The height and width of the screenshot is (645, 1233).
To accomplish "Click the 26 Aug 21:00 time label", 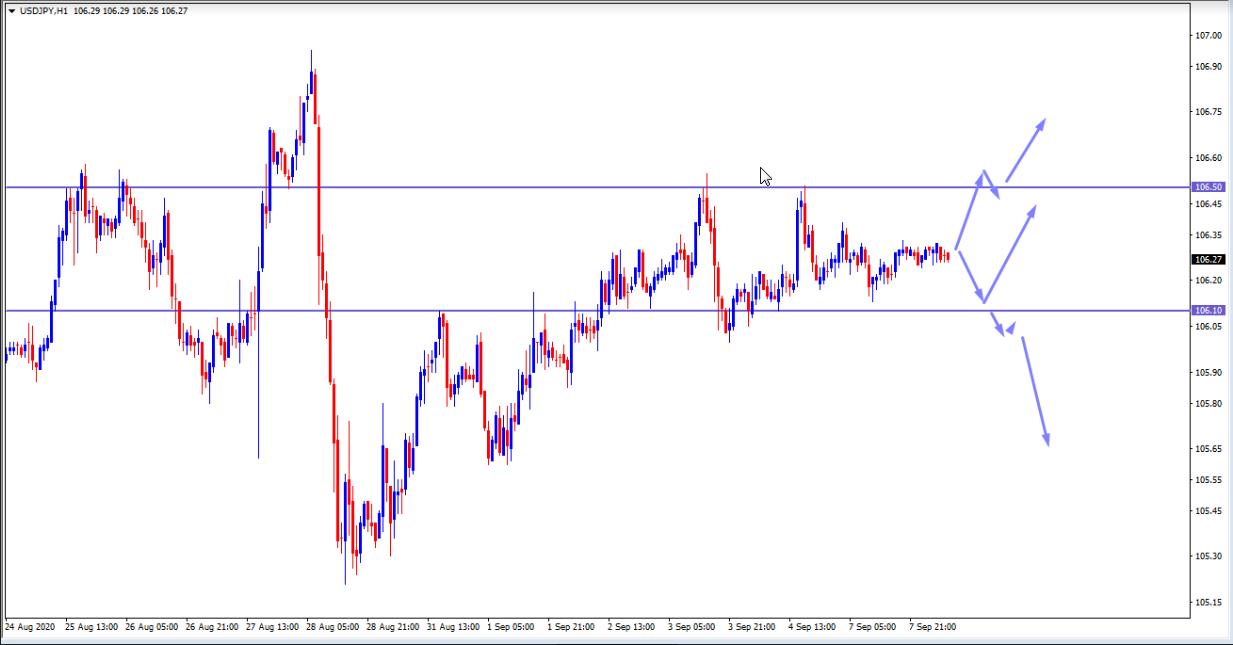I will pos(212,627).
